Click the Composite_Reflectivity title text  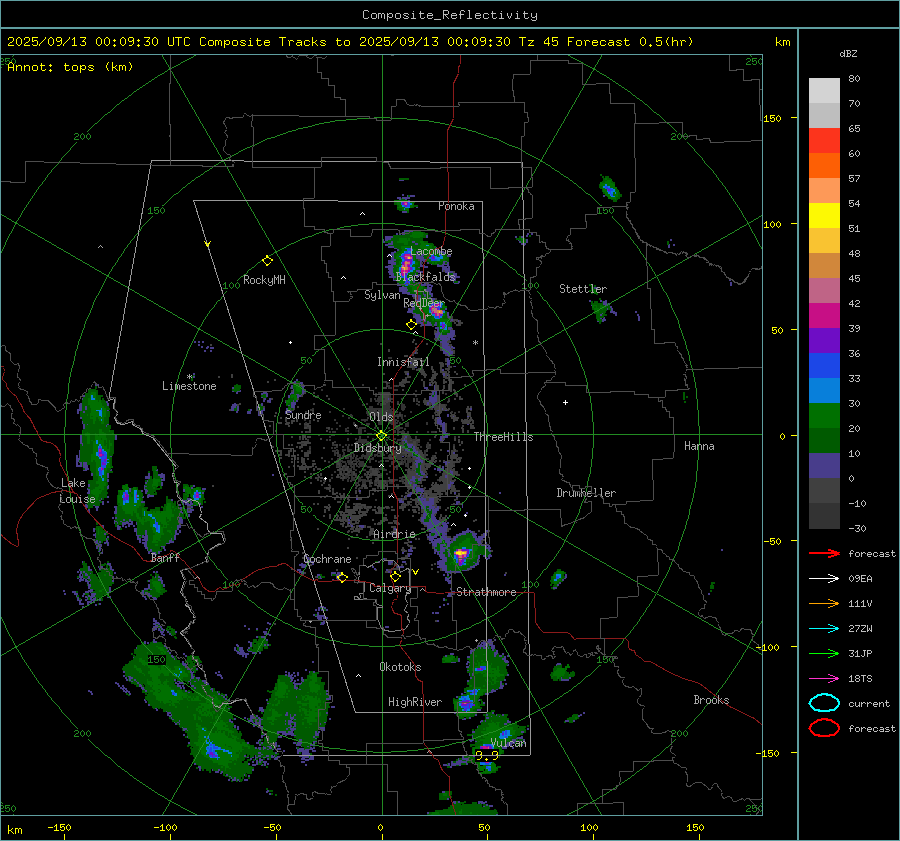[449, 15]
